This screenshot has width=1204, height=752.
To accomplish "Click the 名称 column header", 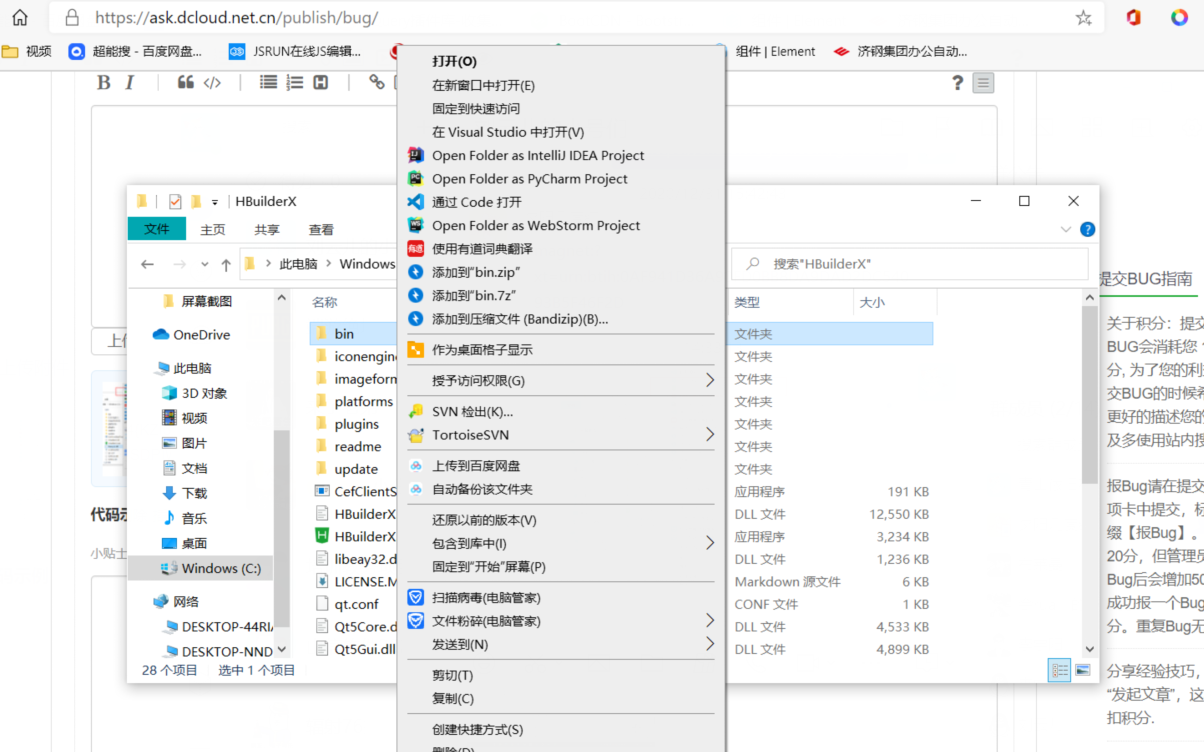I will tap(325, 302).
